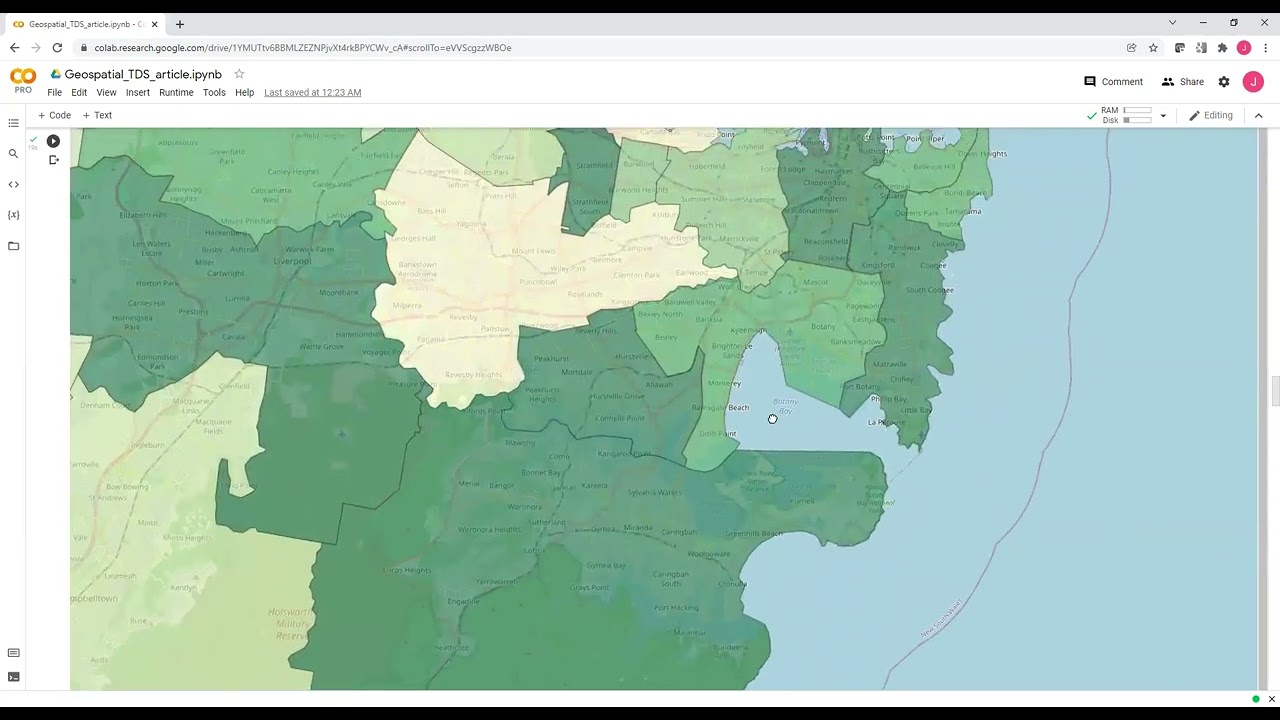Click the Kurnell label on the map
Screen dimensions: 1280x720
pos(802,500)
